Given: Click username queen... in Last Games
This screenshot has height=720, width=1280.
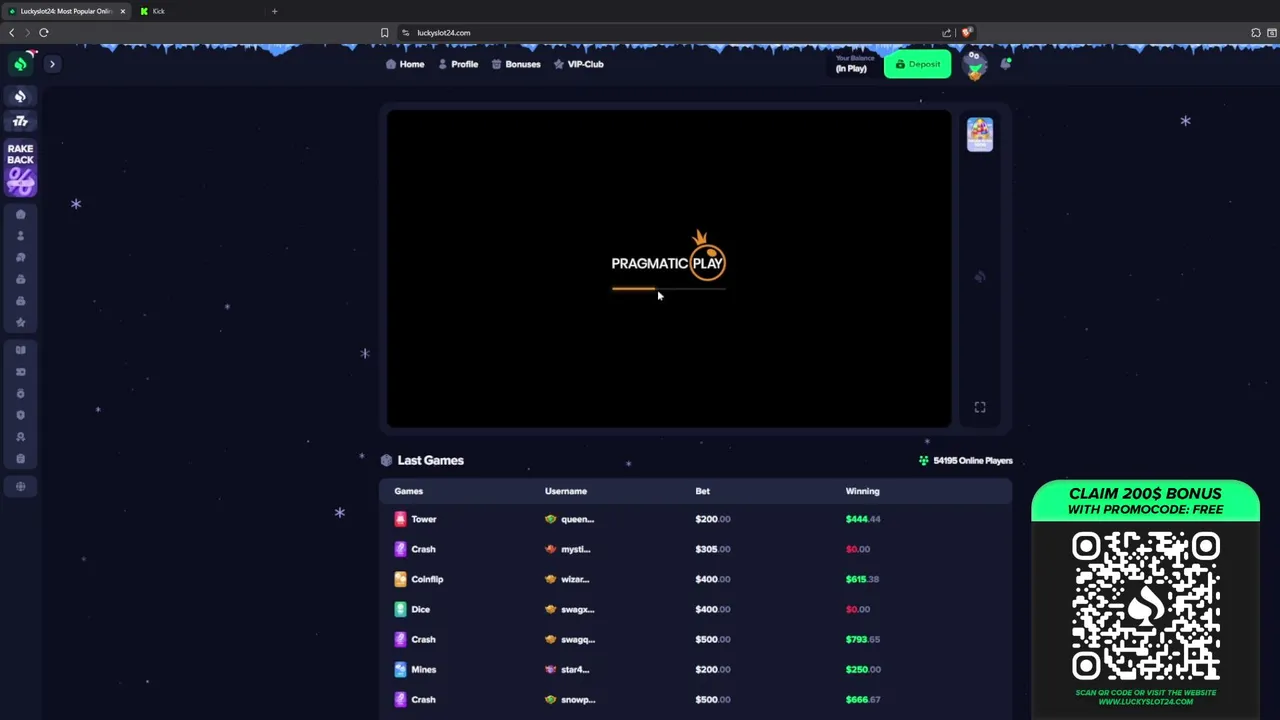Looking at the screenshot, I should click(x=577, y=519).
